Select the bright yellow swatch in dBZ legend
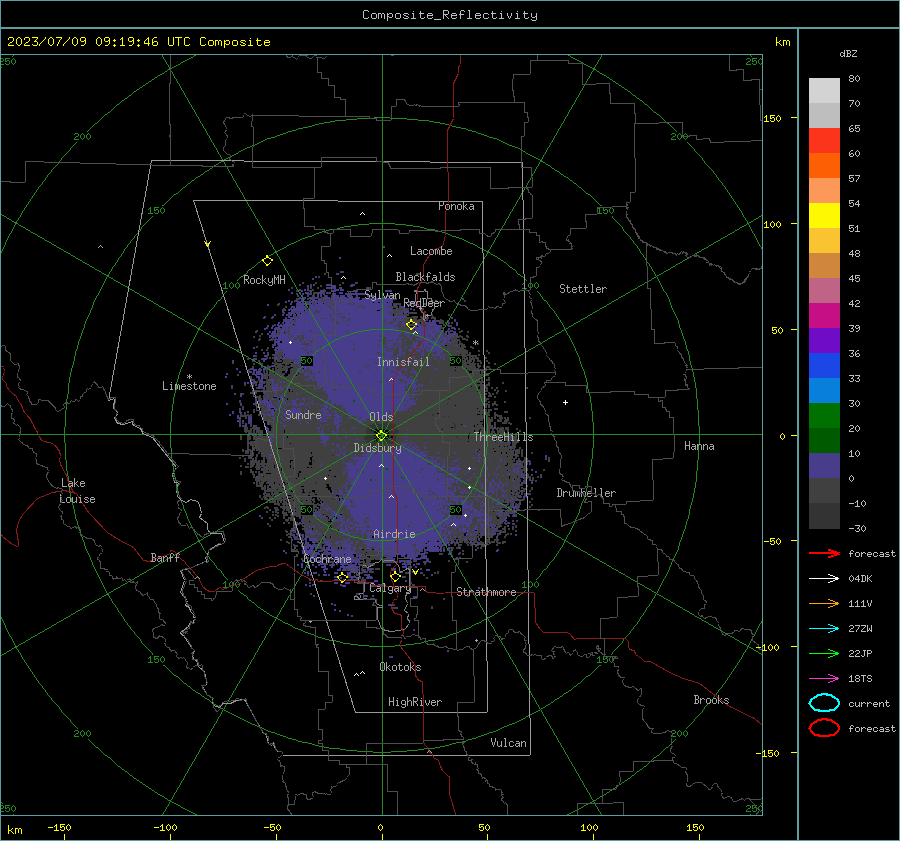This screenshot has width=900, height=841. click(824, 215)
